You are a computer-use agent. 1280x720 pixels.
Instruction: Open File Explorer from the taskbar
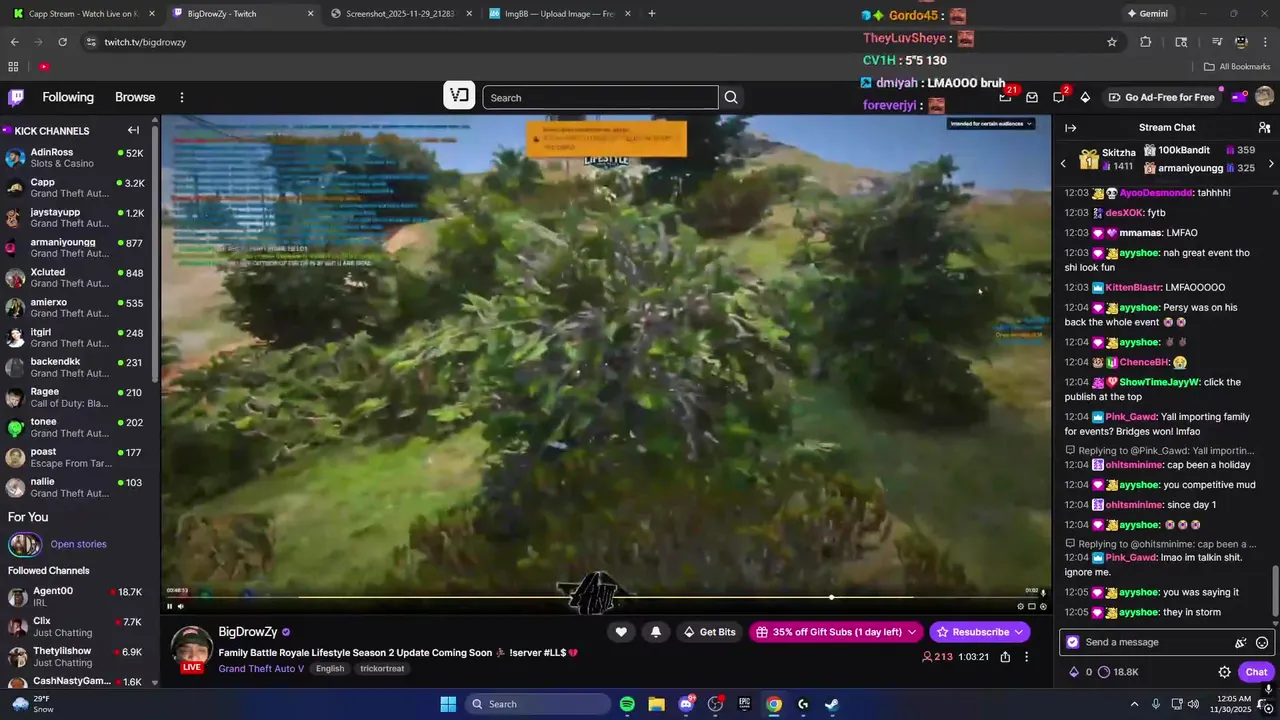tap(656, 704)
